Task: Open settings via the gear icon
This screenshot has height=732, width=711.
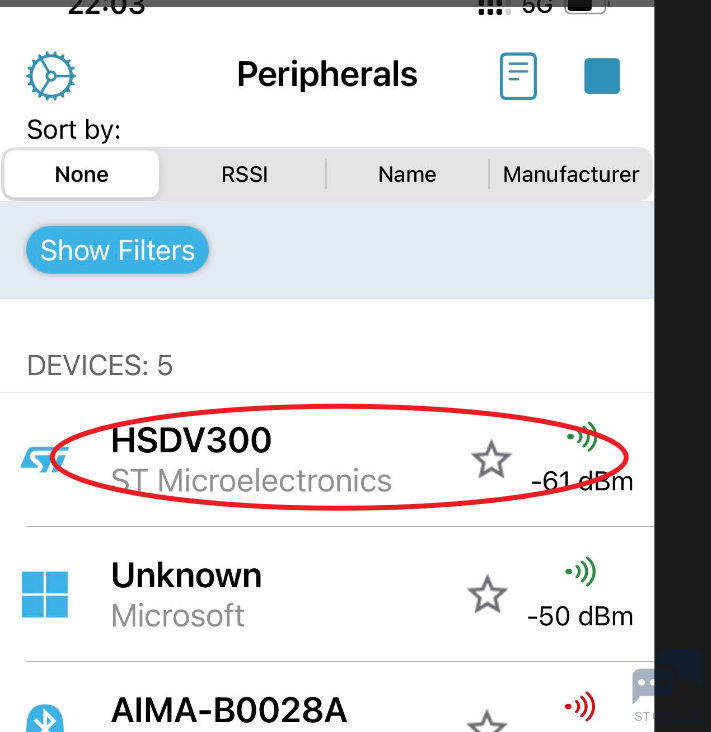Action: tap(51, 76)
